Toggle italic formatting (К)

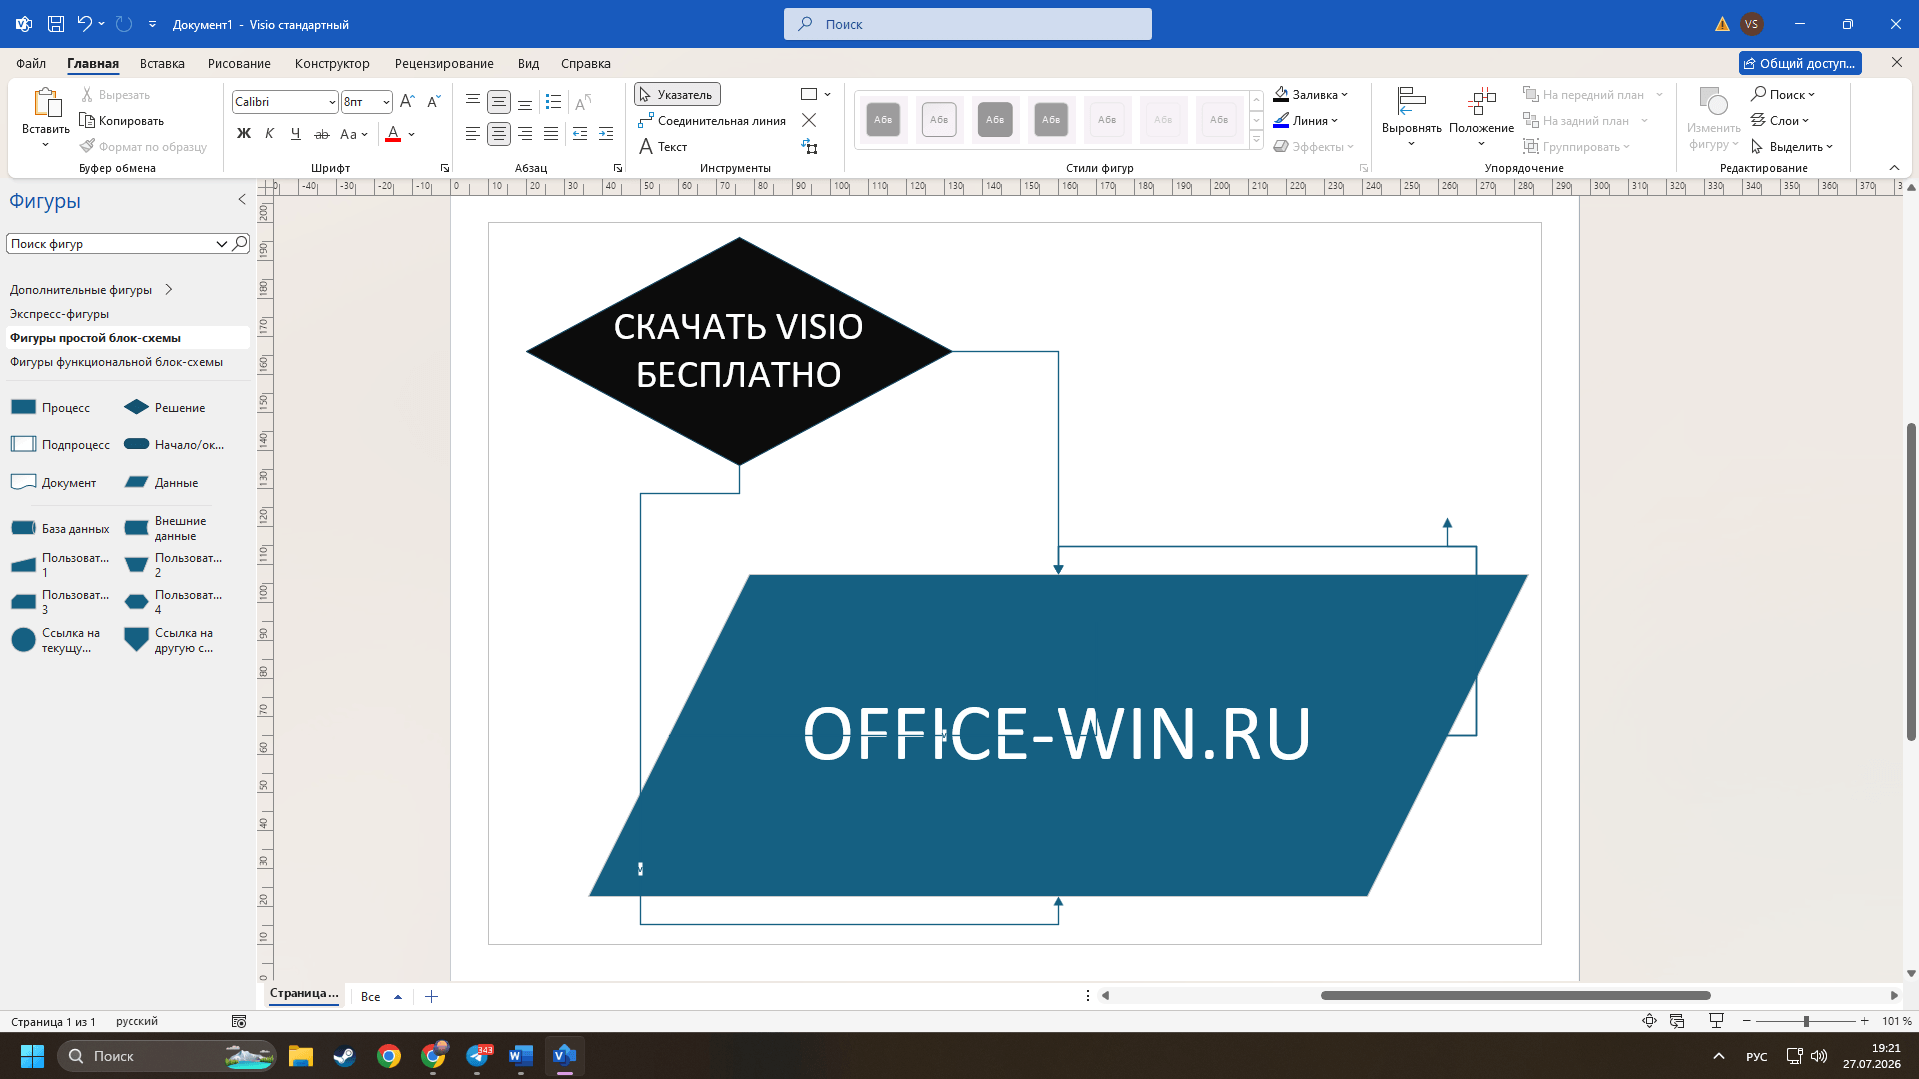[x=269, y=134]
